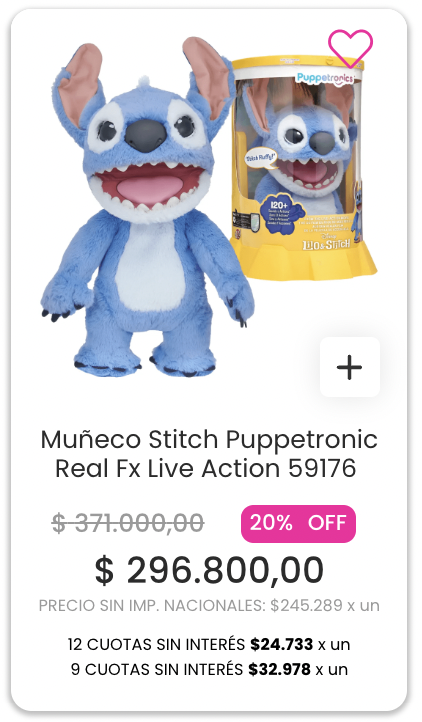Click the blue 120+ badge on packaging
The height and width of the screenshot is (722, 422).
[282, 214]
